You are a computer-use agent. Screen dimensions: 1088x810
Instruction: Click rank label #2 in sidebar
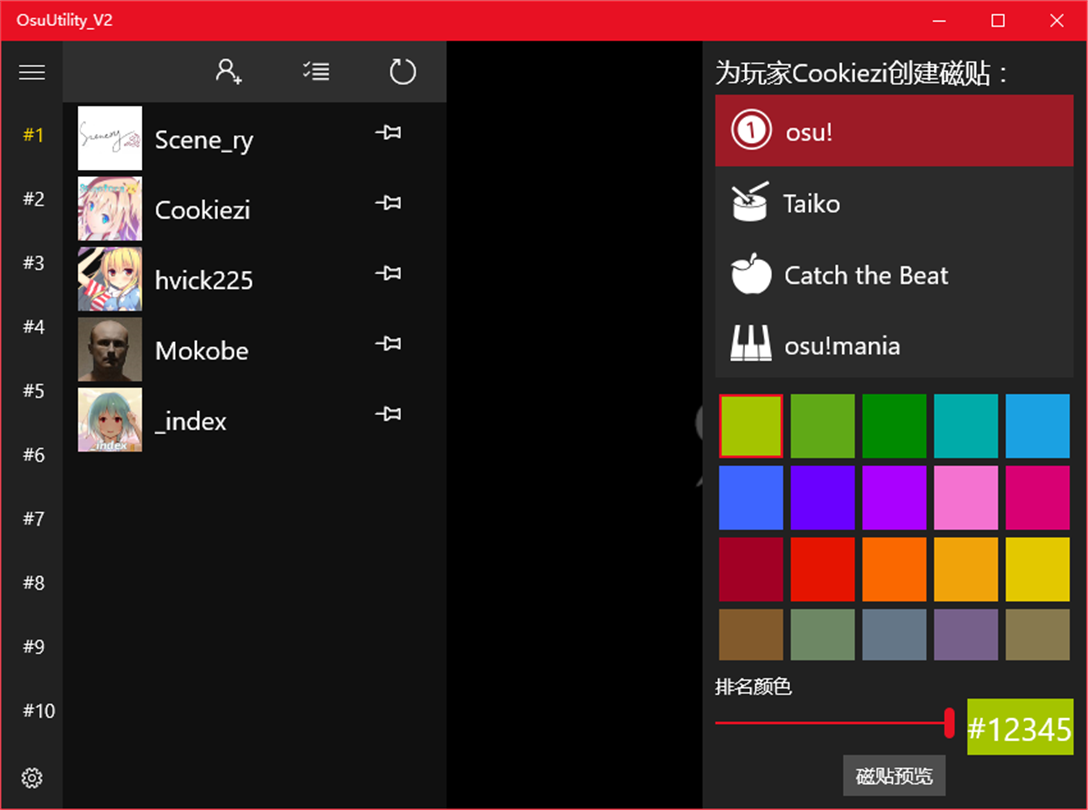[33, 199]
